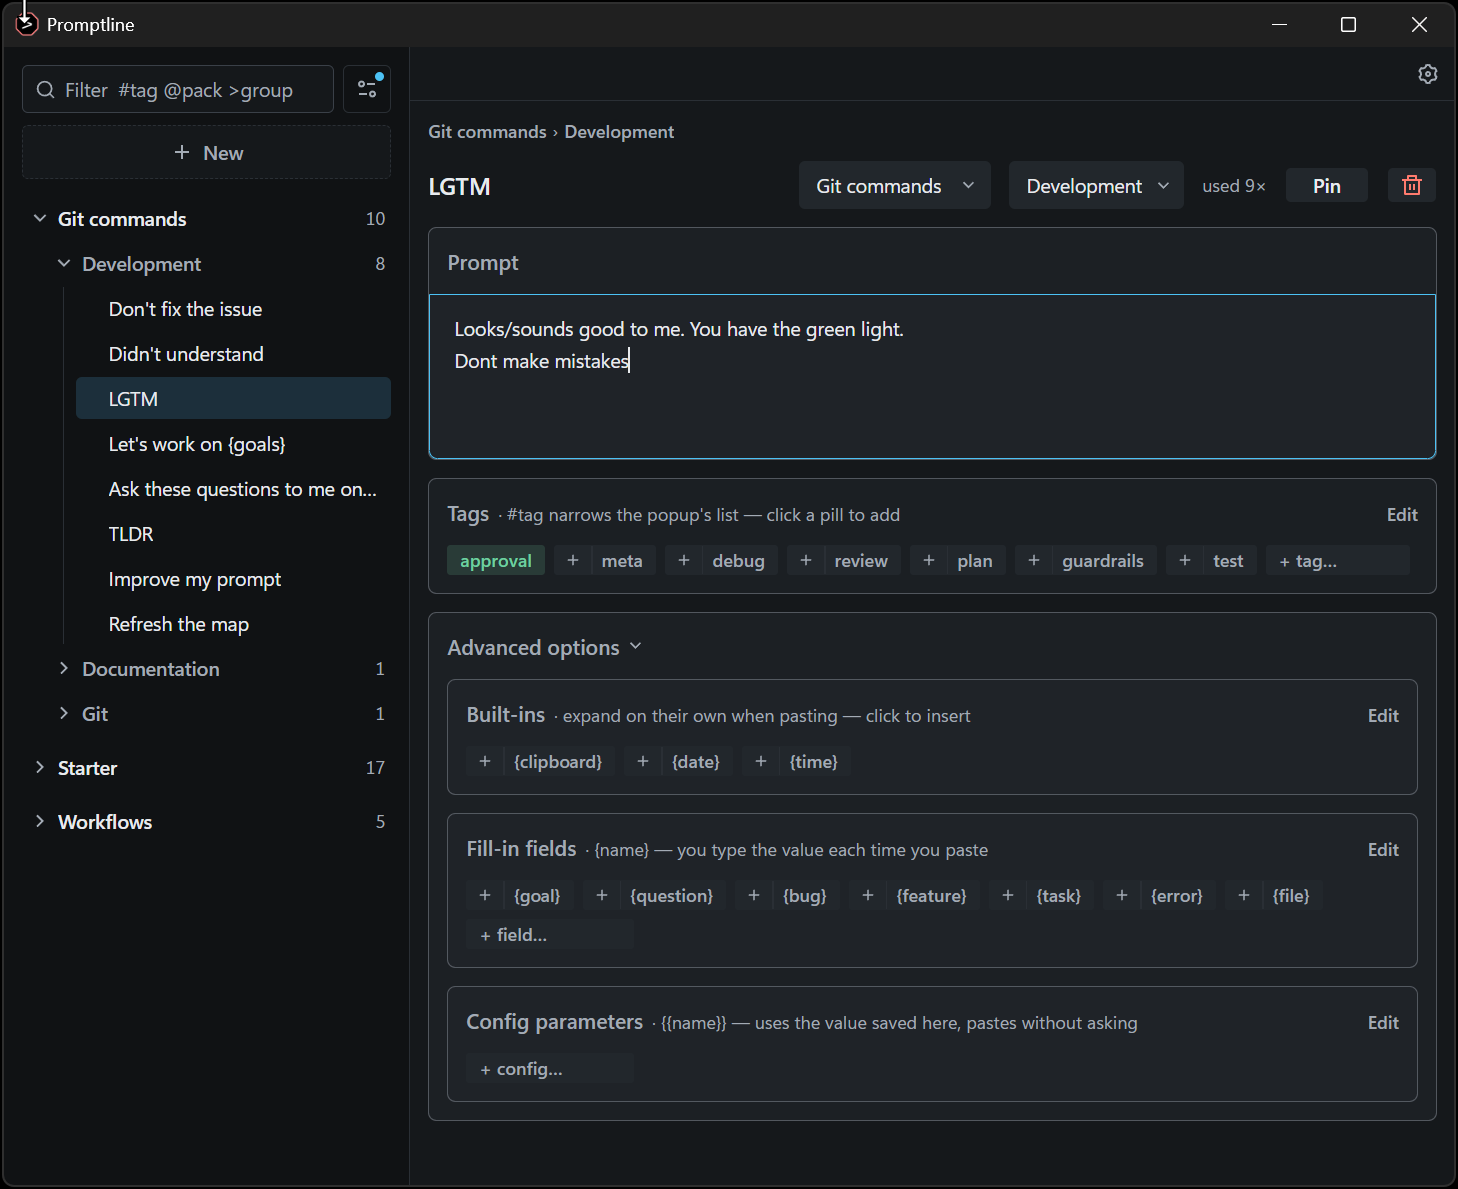Collapse the Git commands pack
The image size is (1458, 1189).
(x=40, y=218)
